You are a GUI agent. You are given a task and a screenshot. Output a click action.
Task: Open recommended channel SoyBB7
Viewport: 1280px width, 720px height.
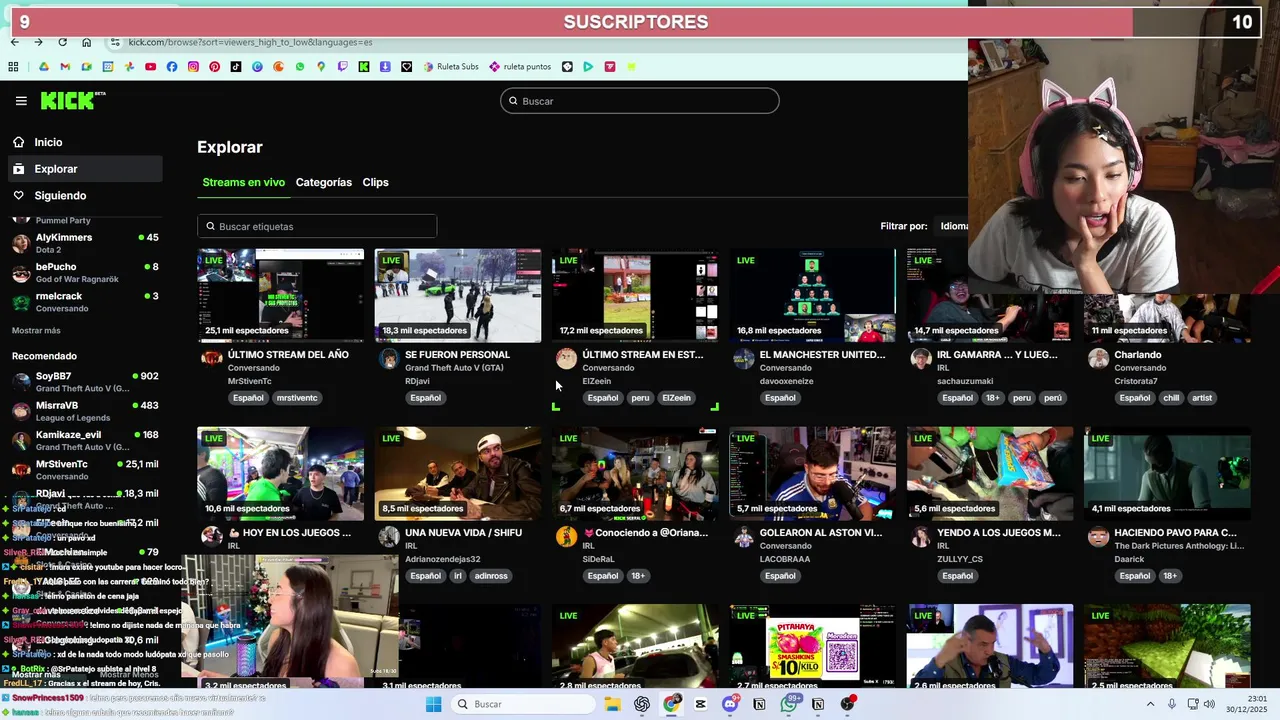(x=84, y=381)
